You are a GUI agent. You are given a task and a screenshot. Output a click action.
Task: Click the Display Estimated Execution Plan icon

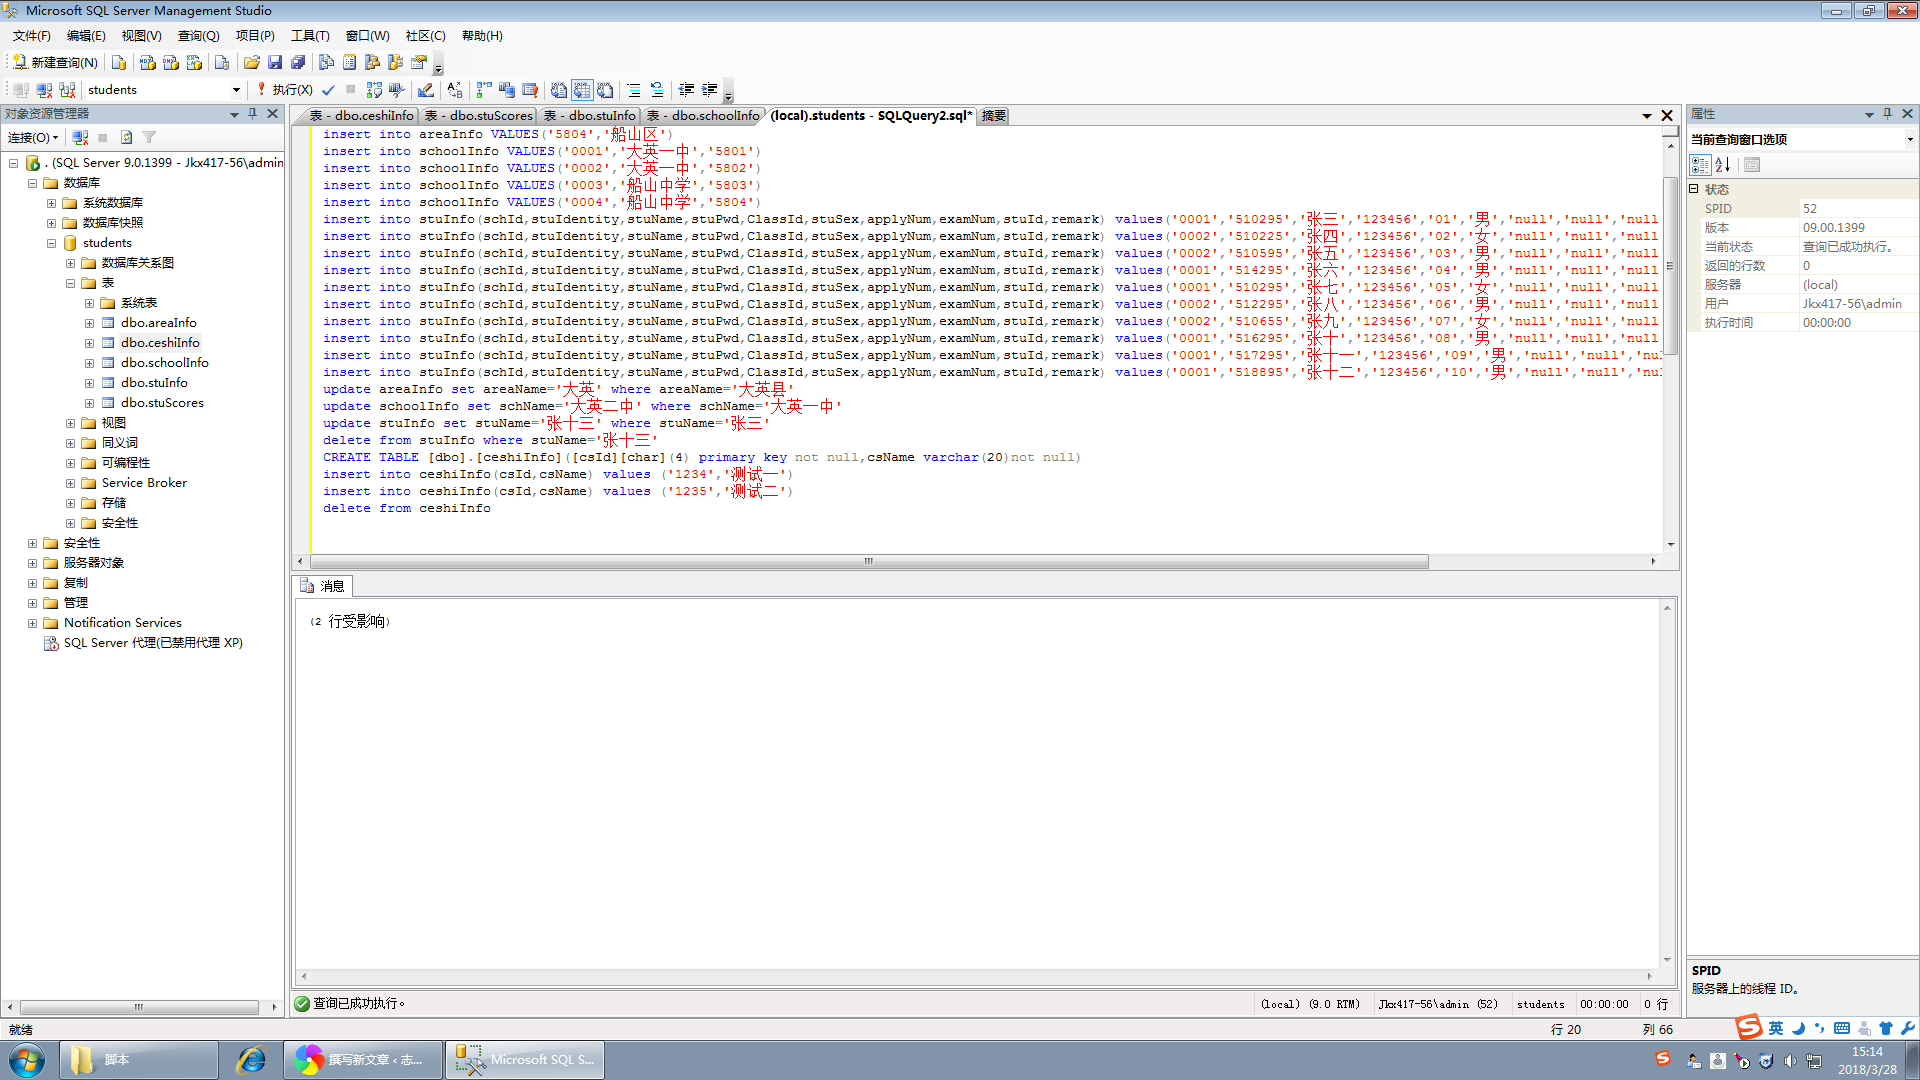pyautogui.click(x=374, y=89)
